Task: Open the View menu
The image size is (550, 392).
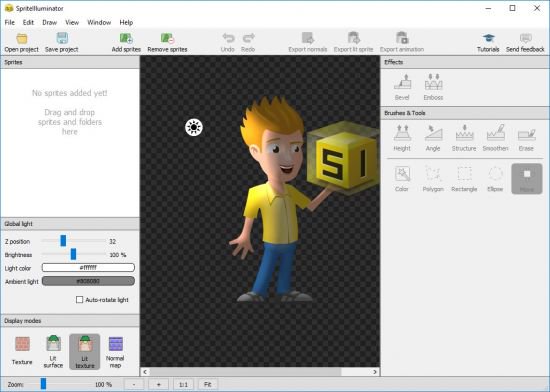Action: coord(72,22)
